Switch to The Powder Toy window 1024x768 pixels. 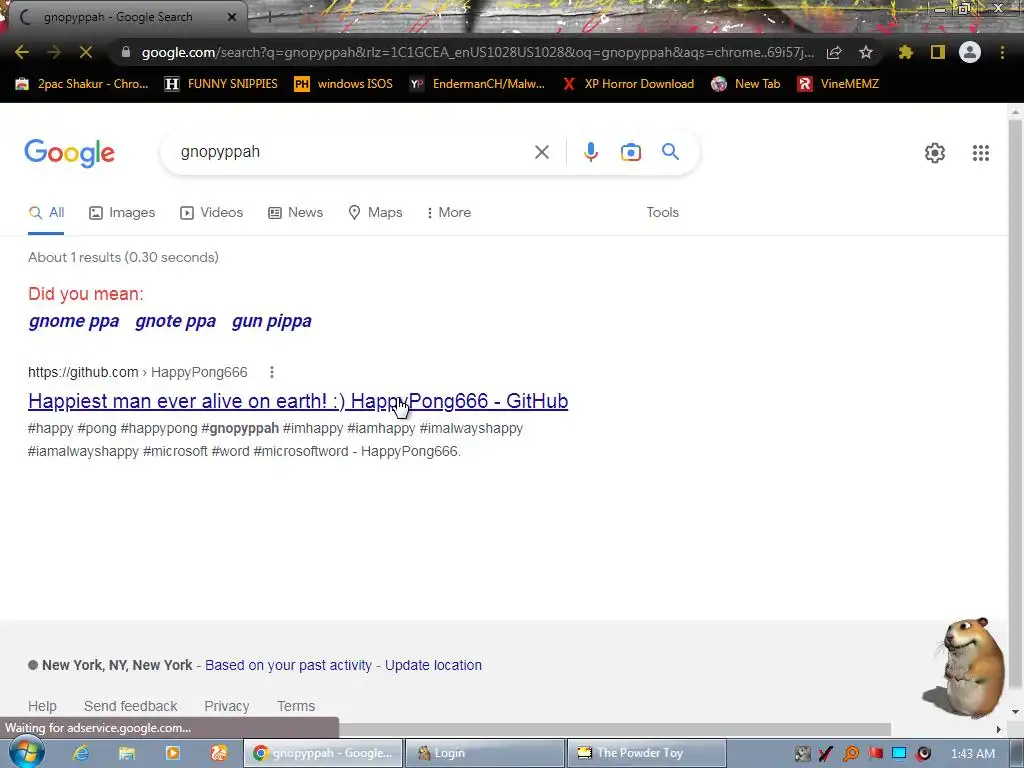[647, 753]
